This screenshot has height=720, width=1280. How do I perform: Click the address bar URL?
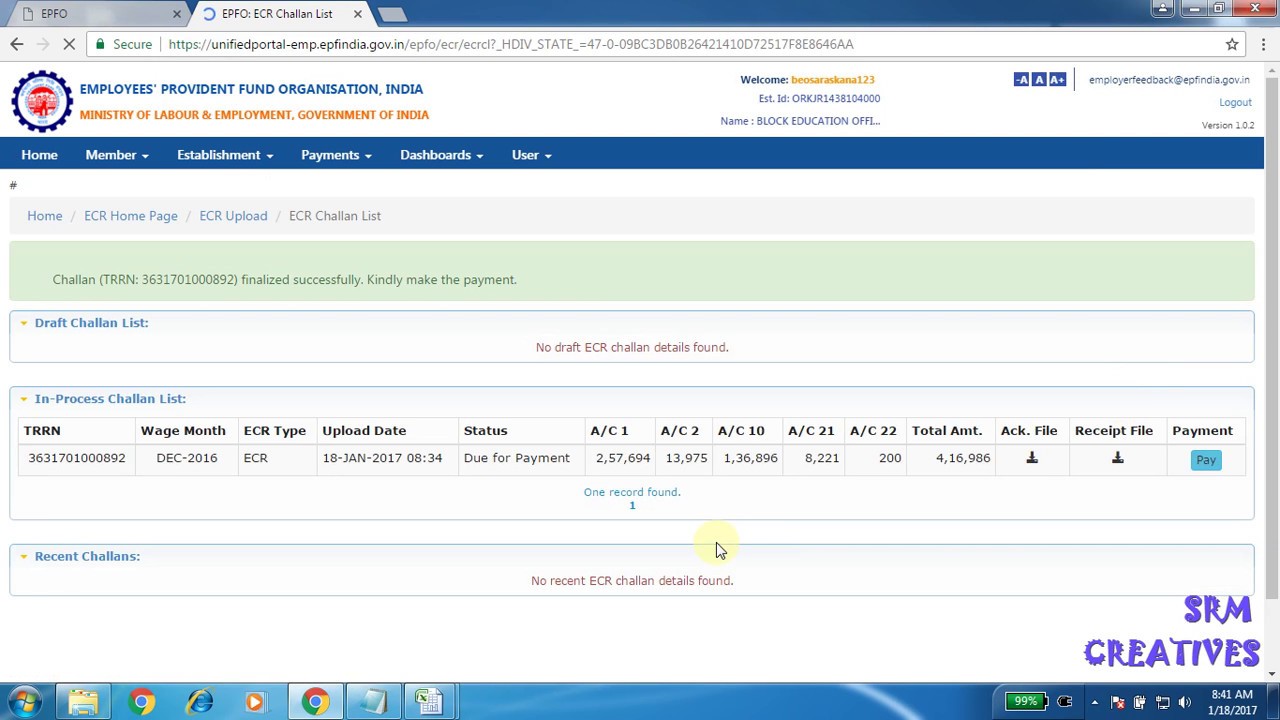pos(511,44)
